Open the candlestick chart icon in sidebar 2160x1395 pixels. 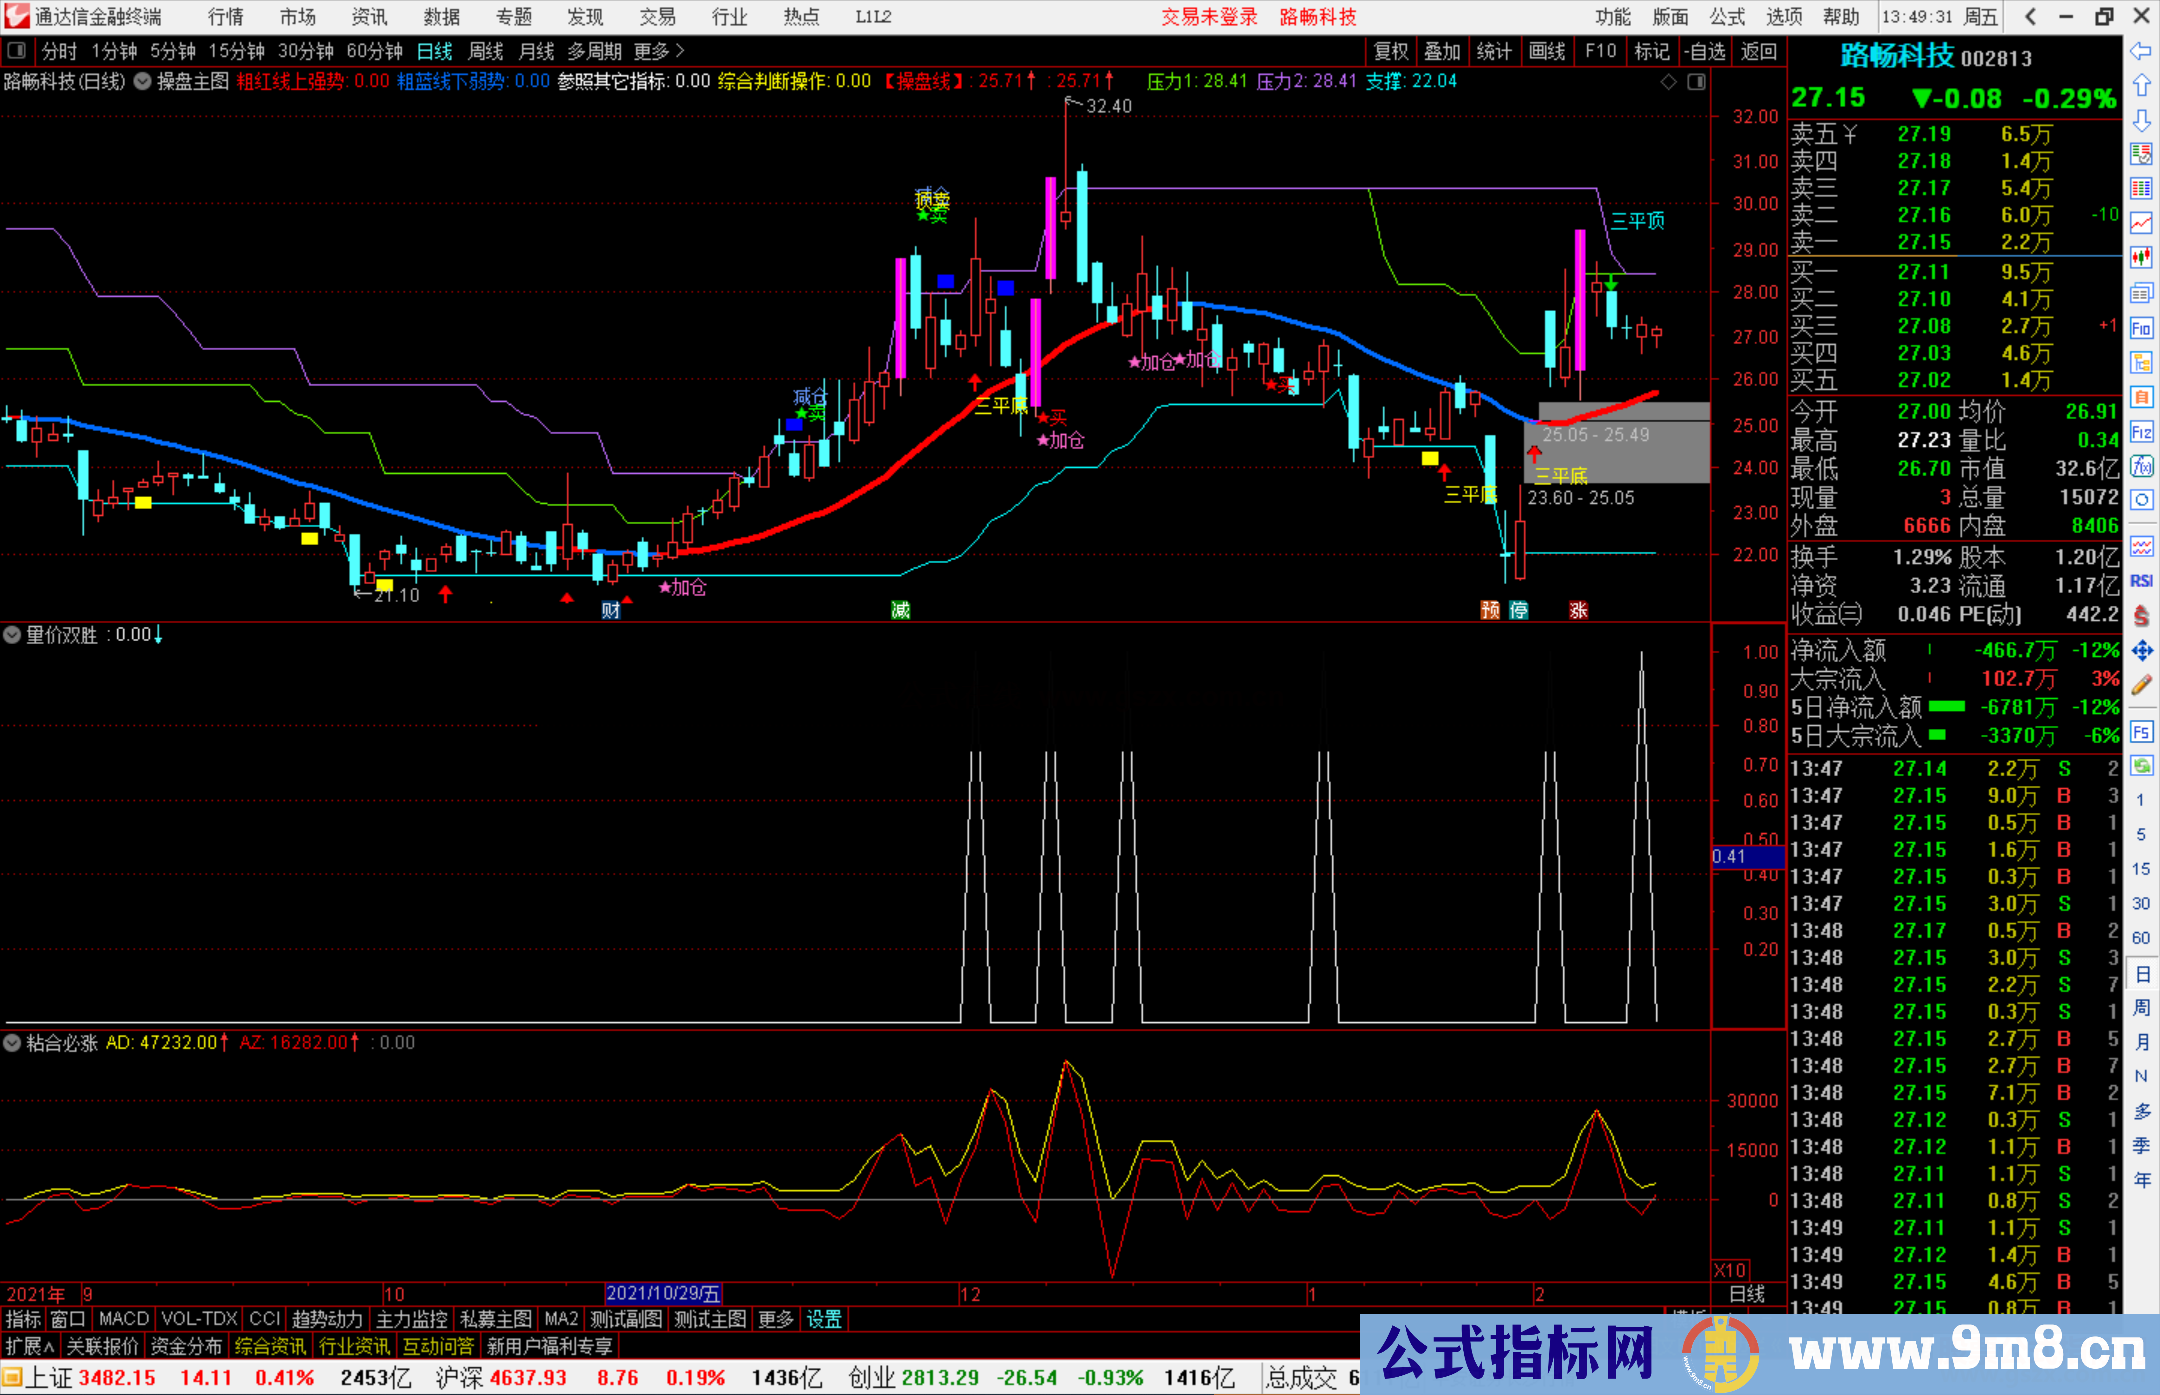(2141, 258)
